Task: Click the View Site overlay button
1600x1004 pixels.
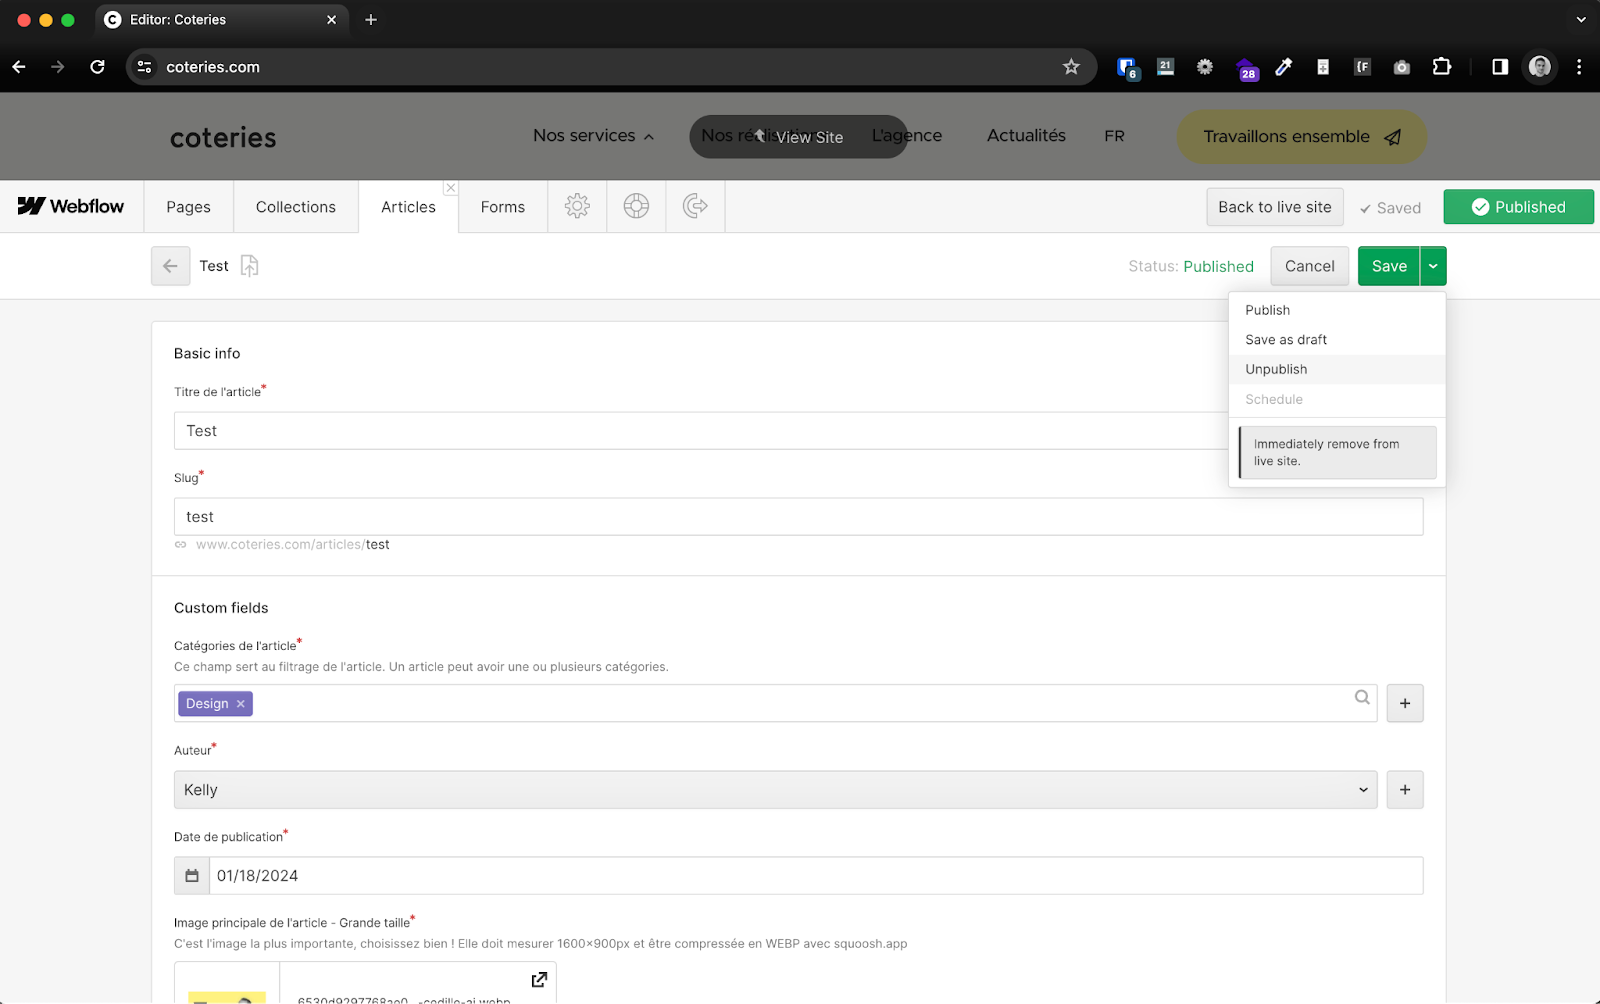Action: click(798, 137)
